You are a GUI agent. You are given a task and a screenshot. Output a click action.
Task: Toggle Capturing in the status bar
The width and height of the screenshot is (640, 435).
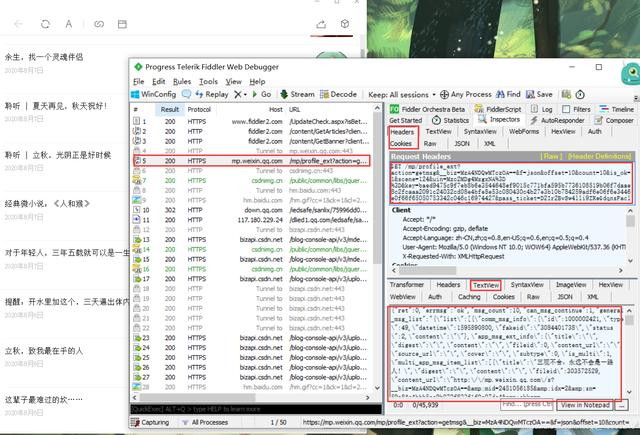click(150, 422)
